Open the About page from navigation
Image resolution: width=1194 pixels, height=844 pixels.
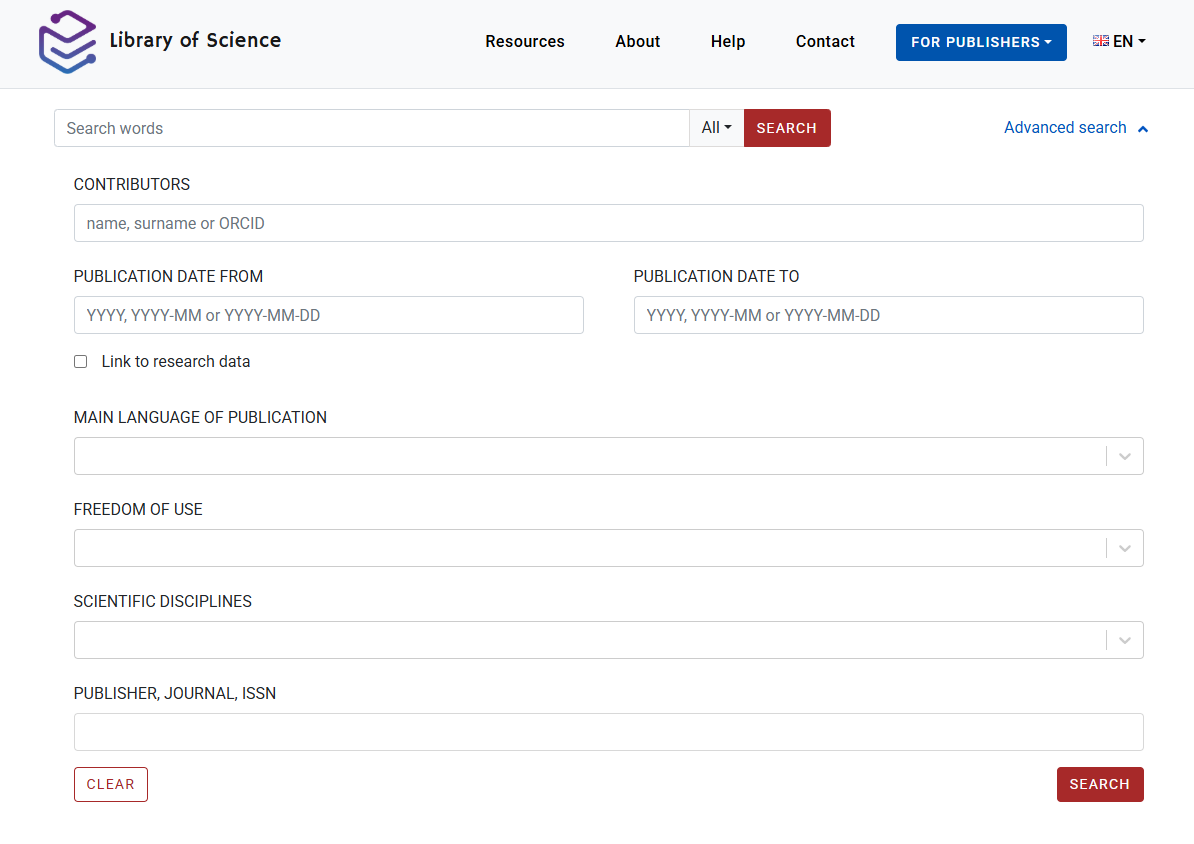637,42
